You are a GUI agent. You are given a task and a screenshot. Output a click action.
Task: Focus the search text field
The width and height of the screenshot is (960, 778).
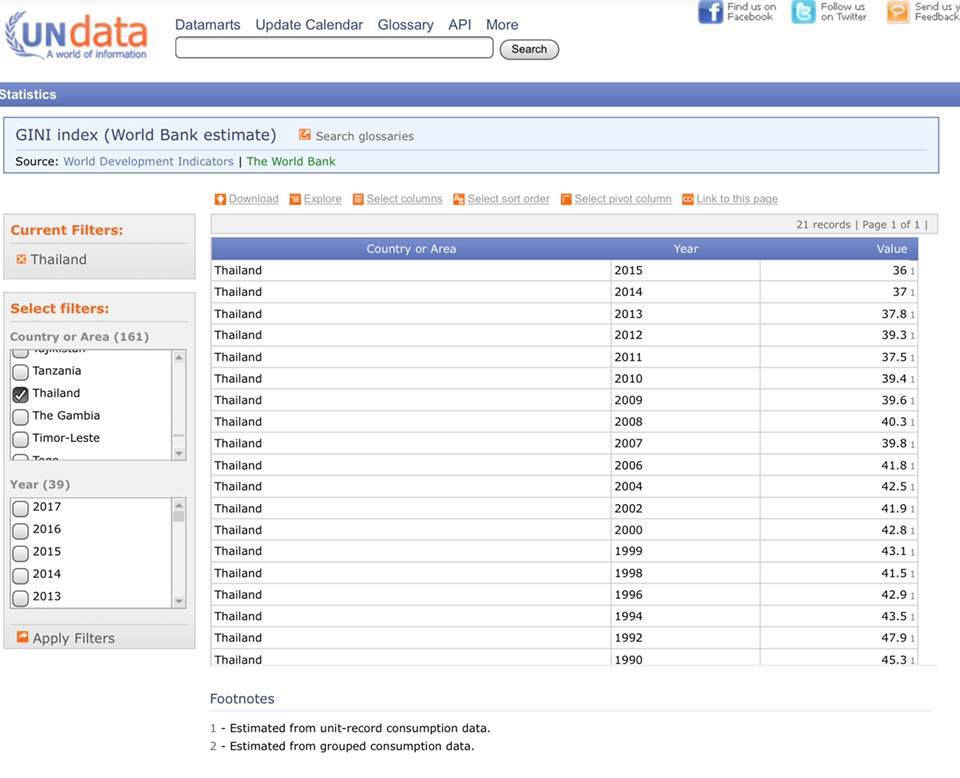click(x=334, y=48)
